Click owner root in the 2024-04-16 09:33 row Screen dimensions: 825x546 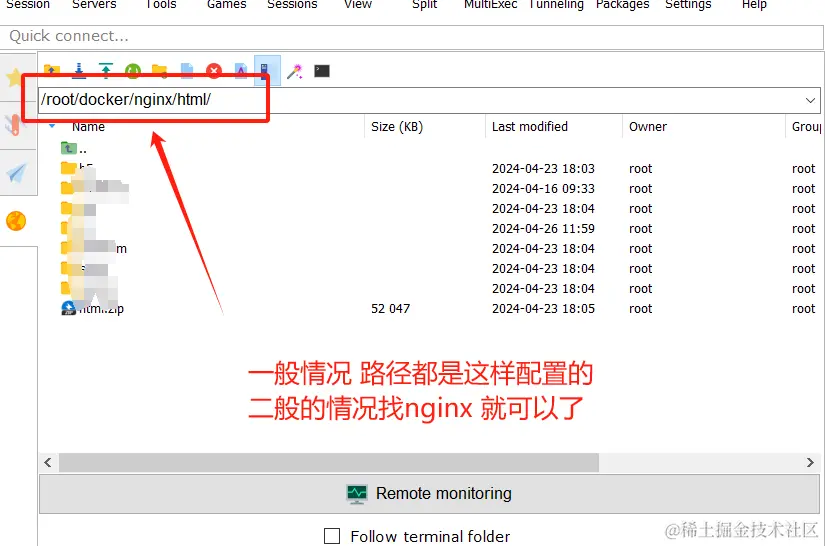point(640,189)
